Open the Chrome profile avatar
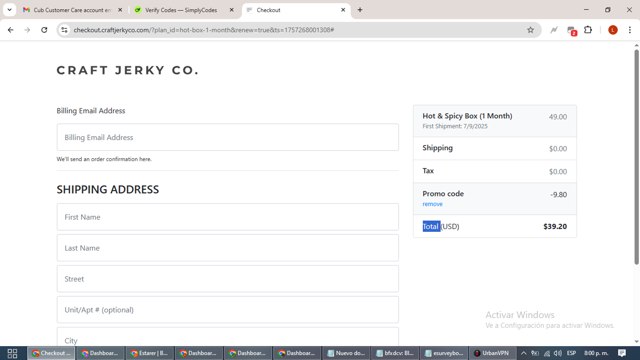Screen dimensions: 640x360 coord(613,30)
